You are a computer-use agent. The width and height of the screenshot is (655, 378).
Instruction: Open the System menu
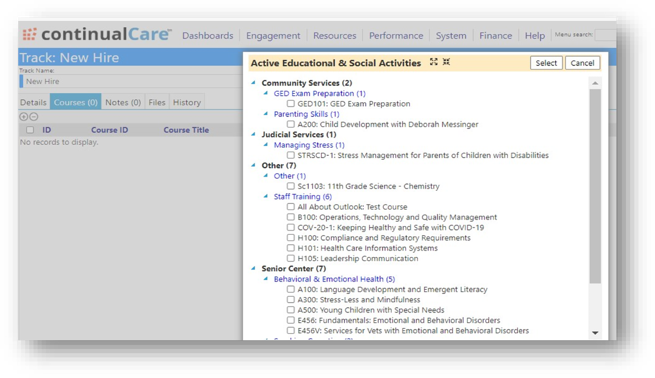tap(451, 36)
